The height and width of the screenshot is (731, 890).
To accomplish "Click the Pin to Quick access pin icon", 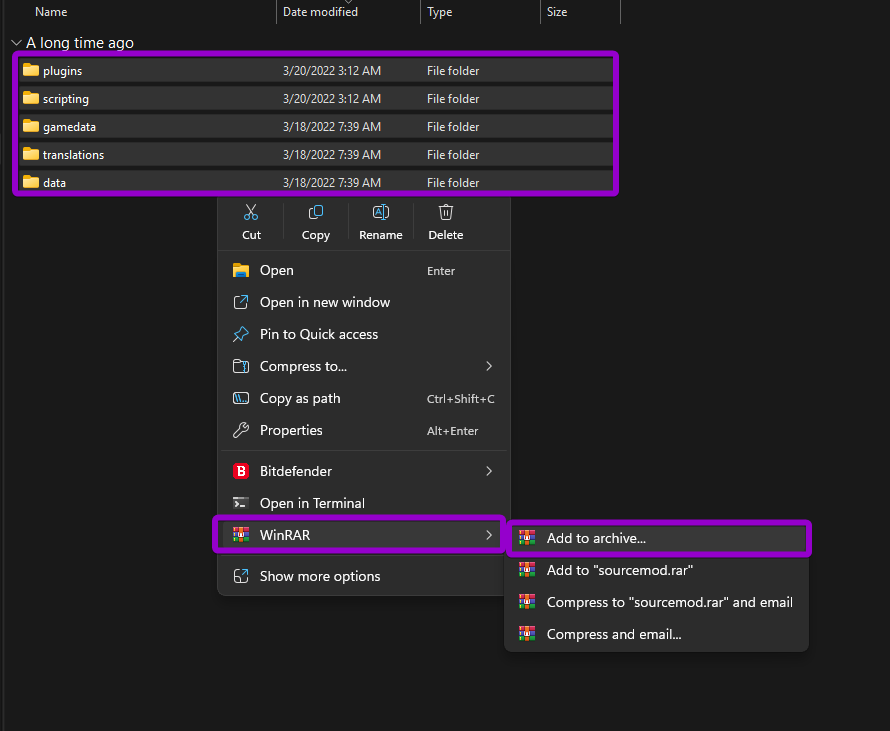I will click(x=239, y=334).
